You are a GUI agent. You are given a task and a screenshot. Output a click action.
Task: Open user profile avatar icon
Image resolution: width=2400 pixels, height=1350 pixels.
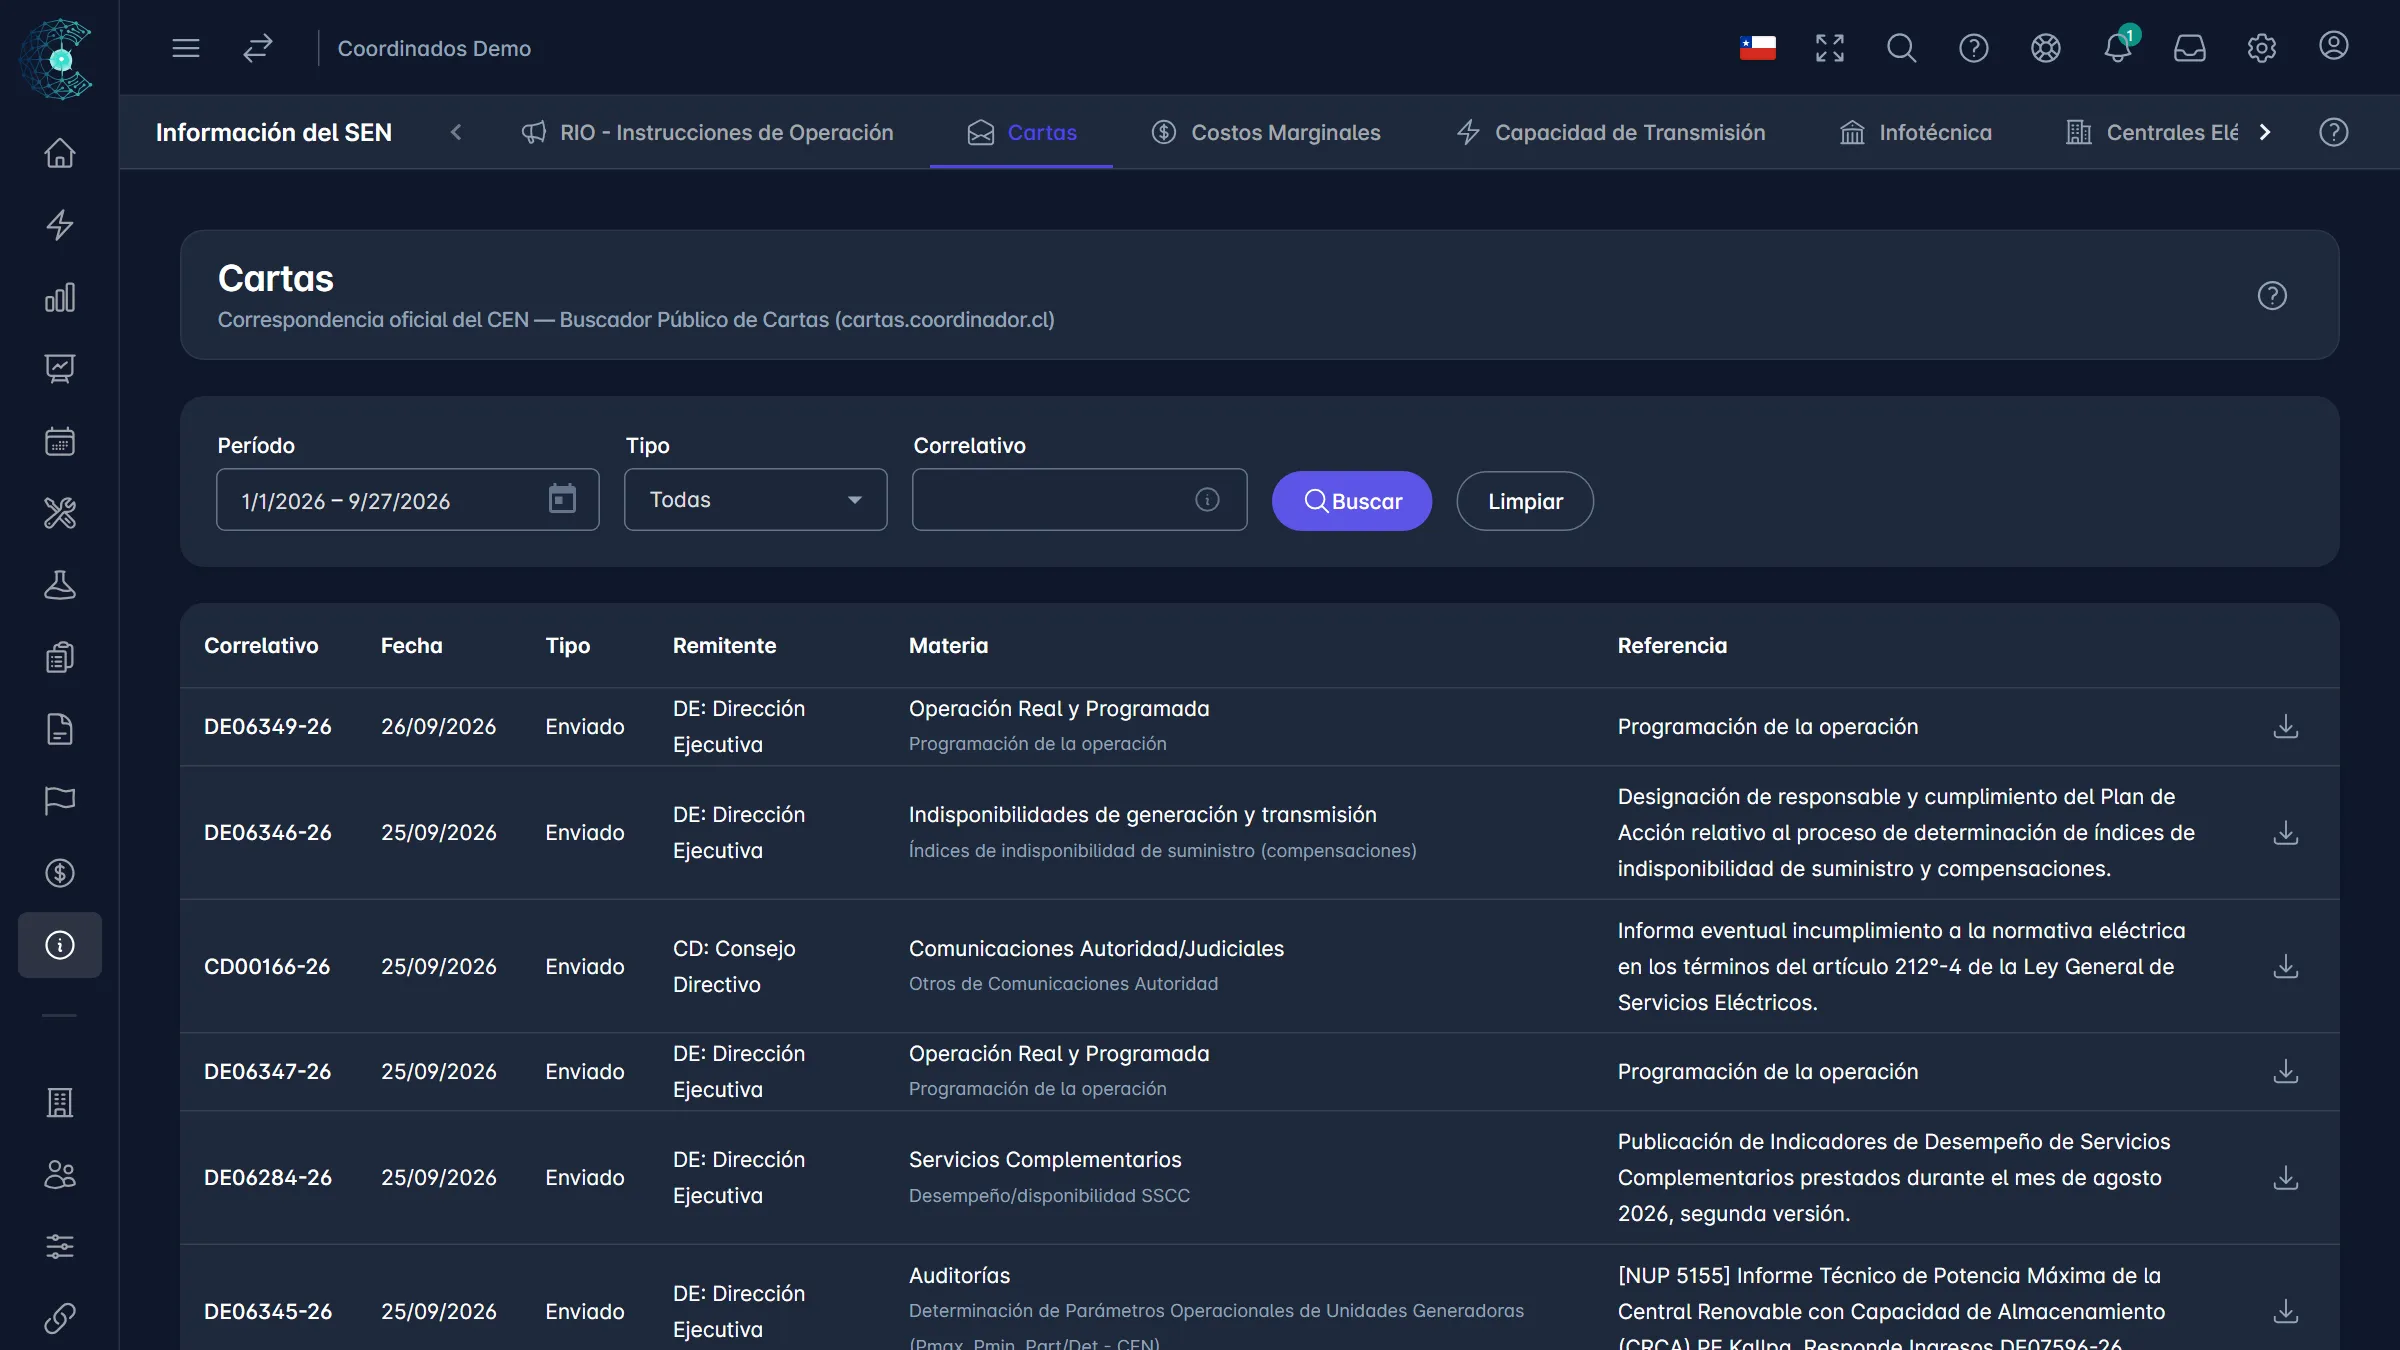coord(2333,46)
